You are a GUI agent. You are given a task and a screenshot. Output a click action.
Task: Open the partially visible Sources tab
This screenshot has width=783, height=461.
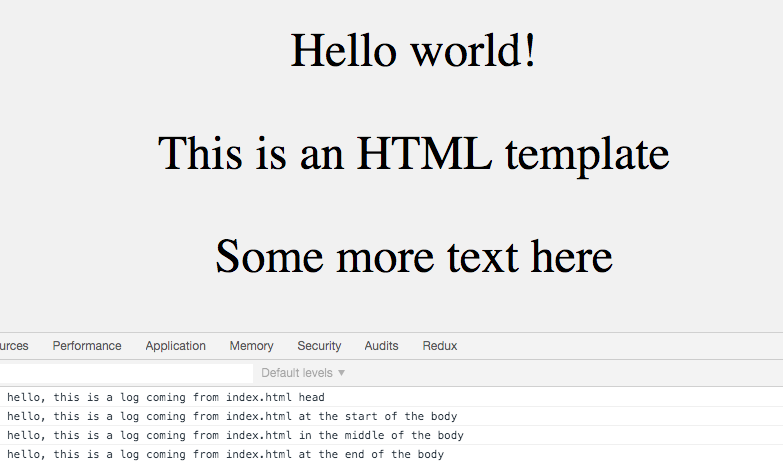click(14, 346)
